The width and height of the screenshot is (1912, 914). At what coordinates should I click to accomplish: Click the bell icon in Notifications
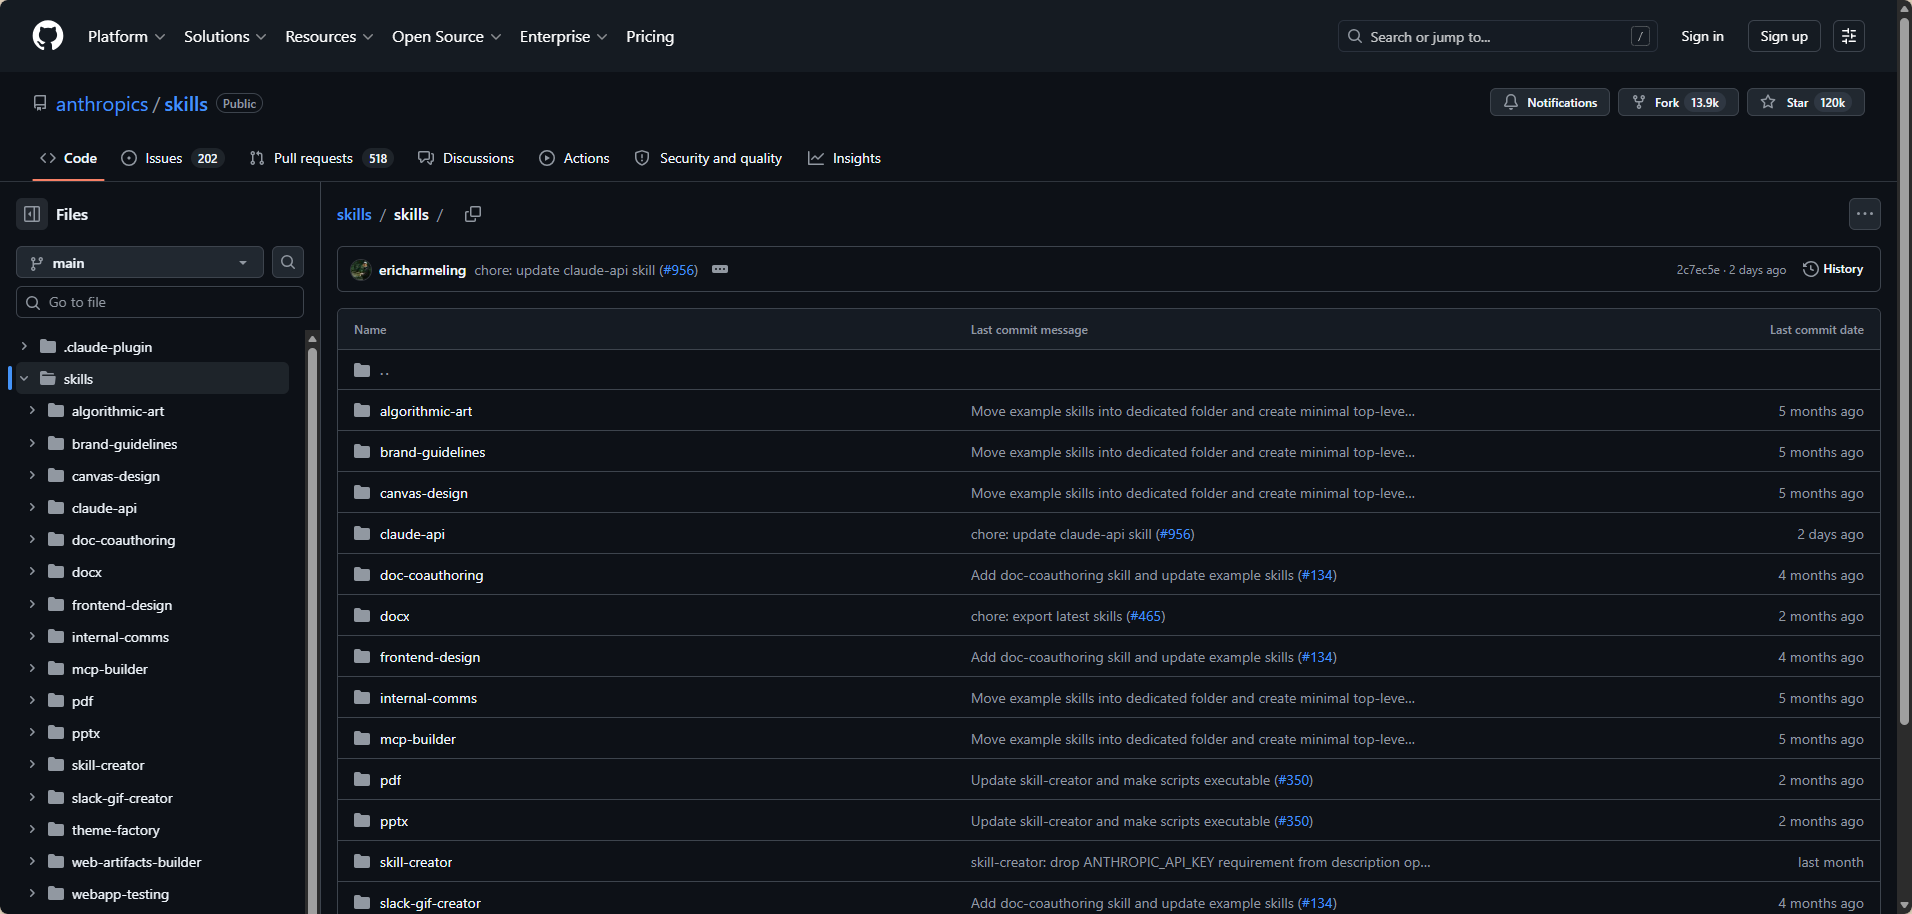pos(1511,102)
